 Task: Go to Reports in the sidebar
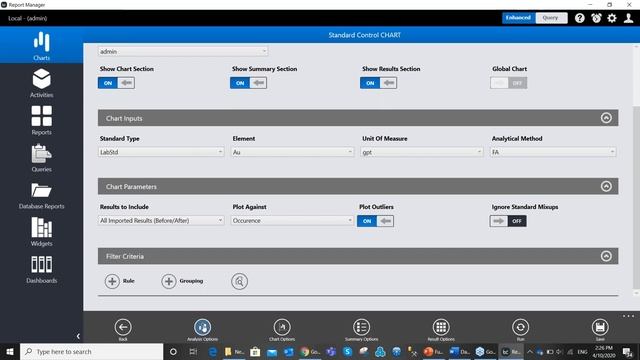[x=41, y=120]
